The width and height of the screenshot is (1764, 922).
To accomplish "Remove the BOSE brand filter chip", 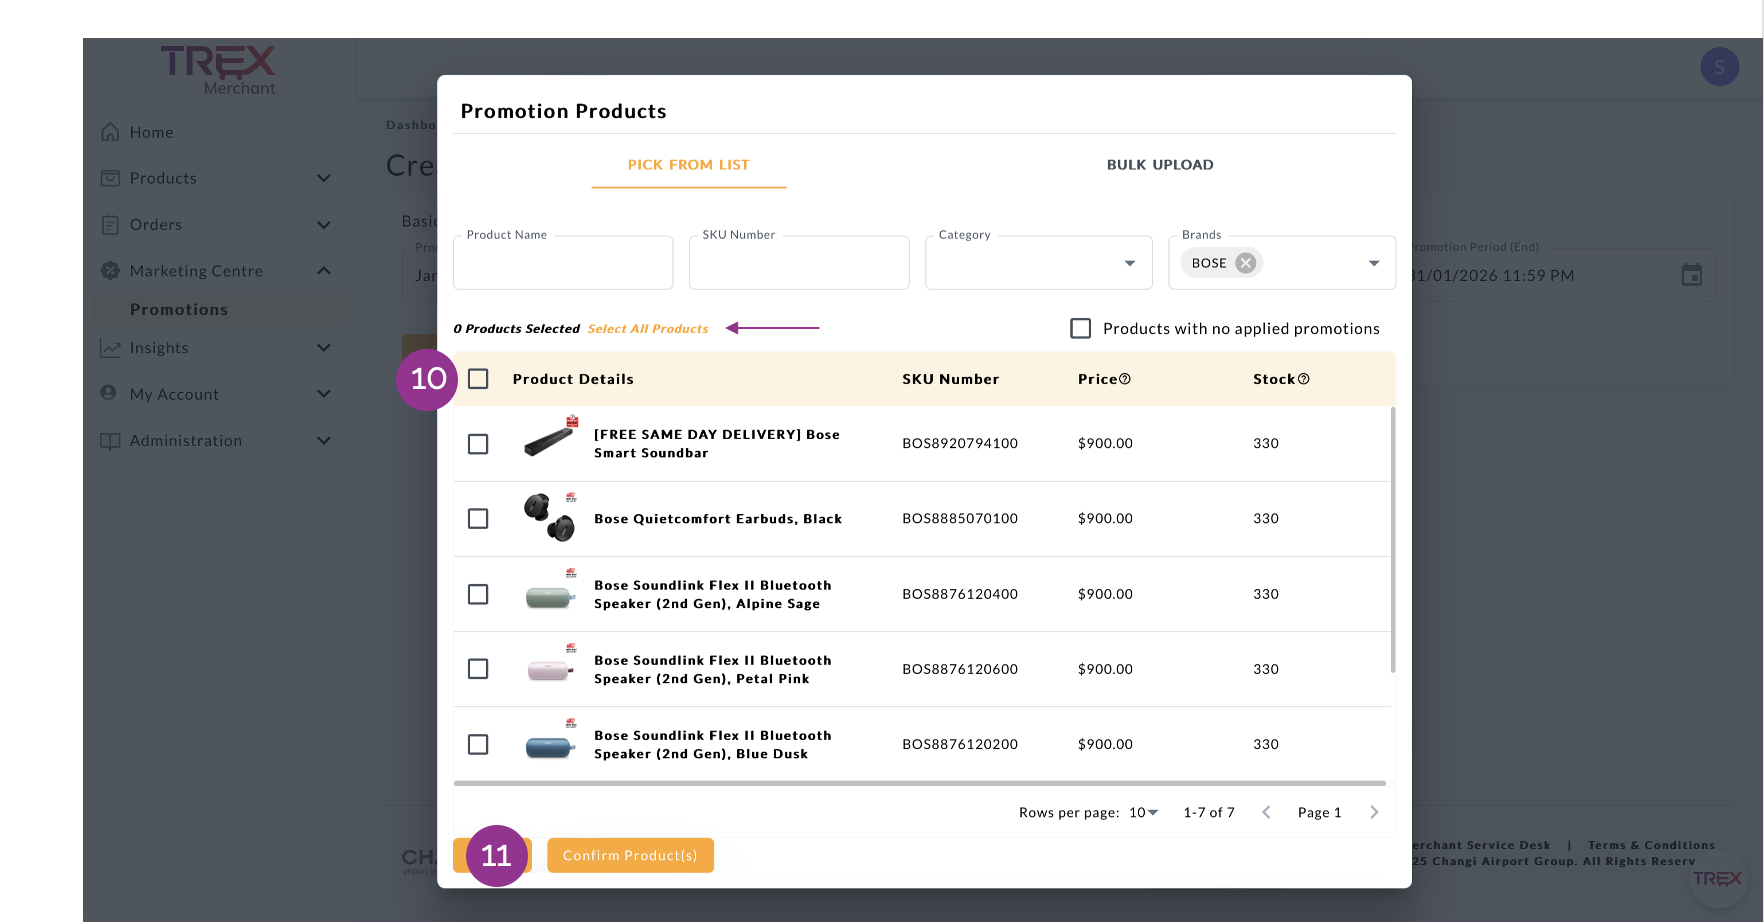I will 1245,263.
